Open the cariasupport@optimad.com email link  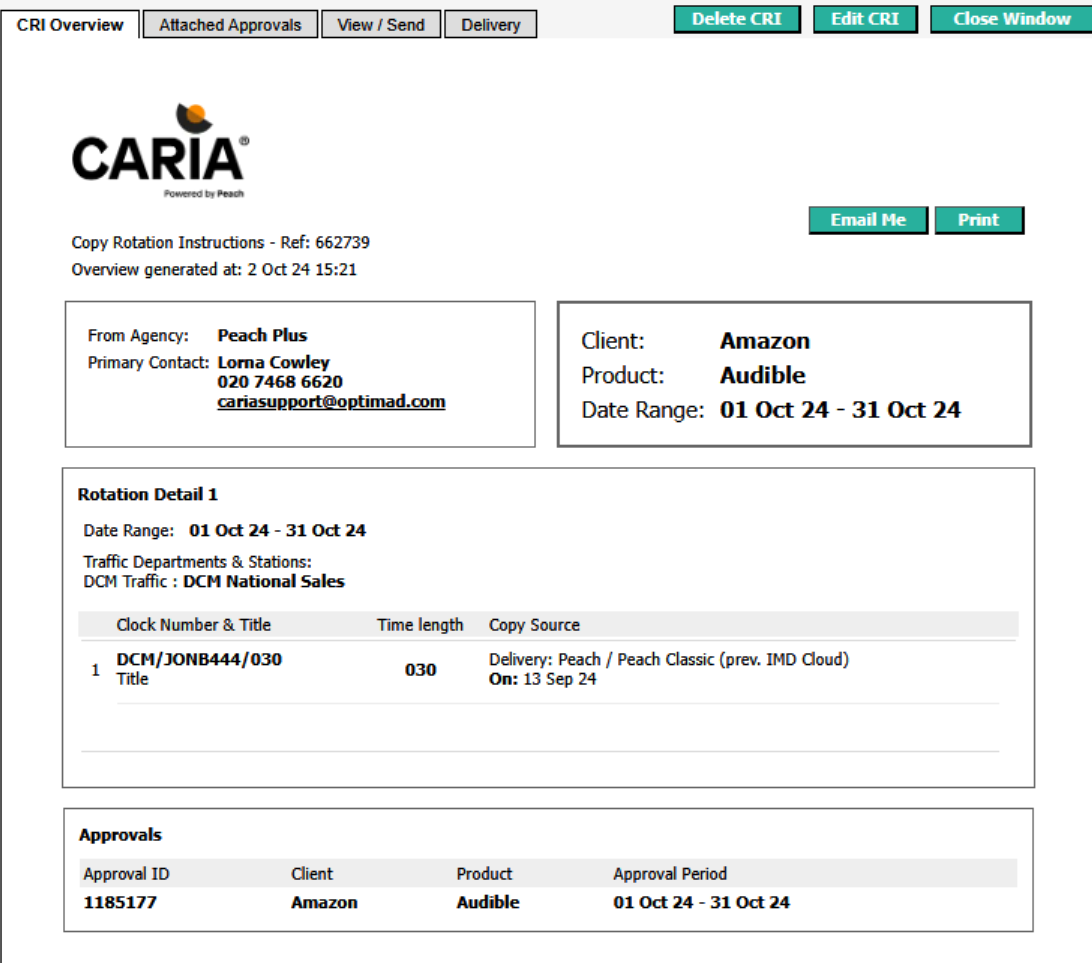[331, 402]
